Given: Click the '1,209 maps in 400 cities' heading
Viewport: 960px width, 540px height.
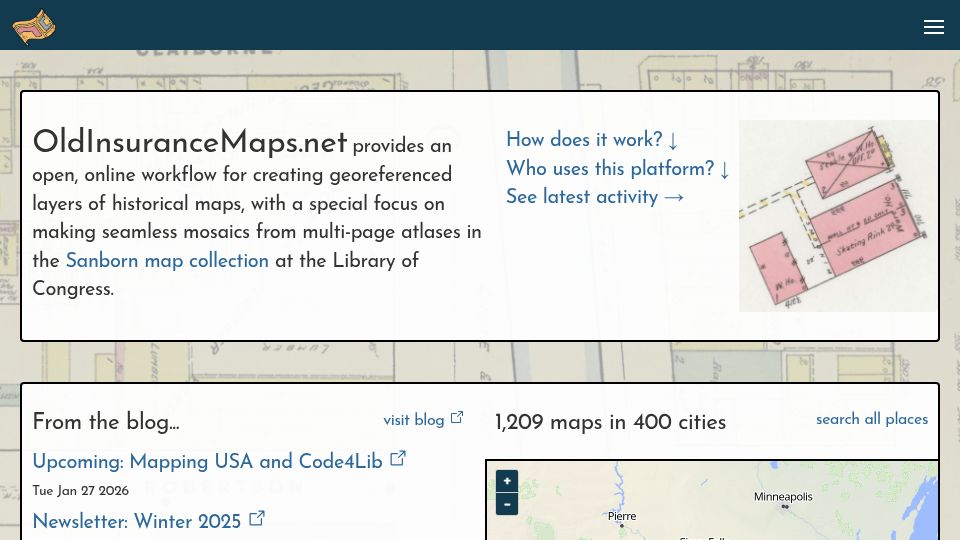Looking at the screenshot, I should (610, 422).
